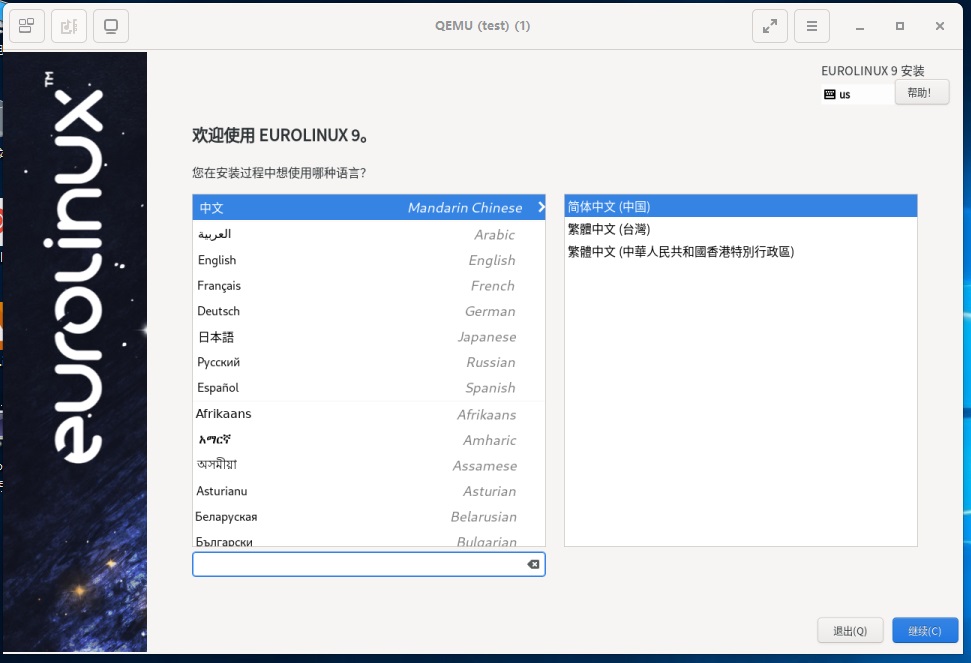Select 中文 Mandarin Chinese language row
This screenshot has height=663, width=971.
pos(369,207)
